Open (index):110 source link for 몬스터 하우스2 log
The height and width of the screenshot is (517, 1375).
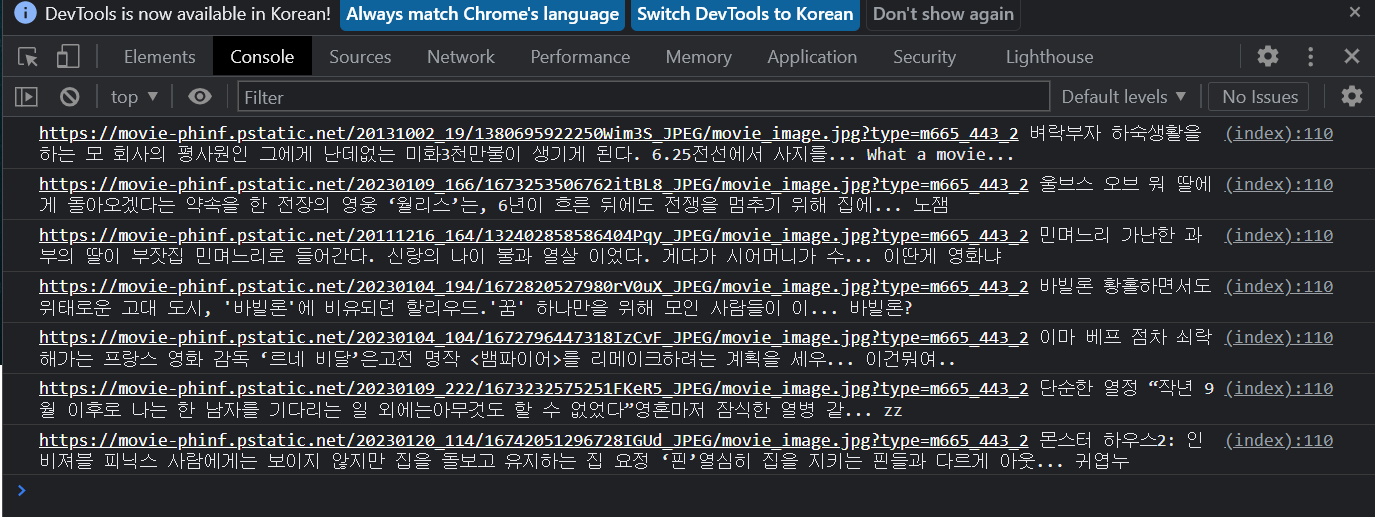1279,440
